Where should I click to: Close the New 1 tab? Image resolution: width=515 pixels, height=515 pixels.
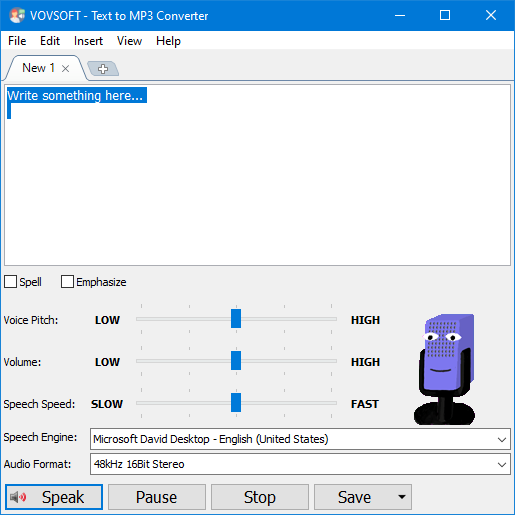coord(65,69)
